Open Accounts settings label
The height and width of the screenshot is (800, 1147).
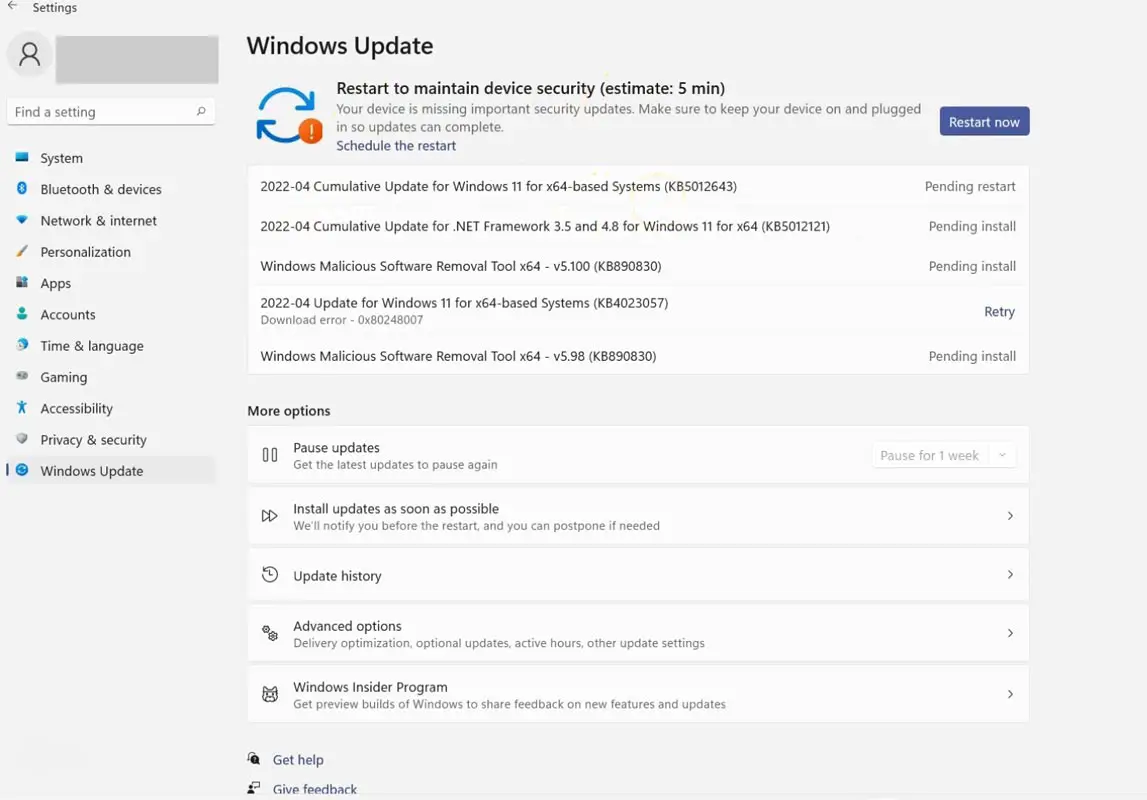(68, 315)
